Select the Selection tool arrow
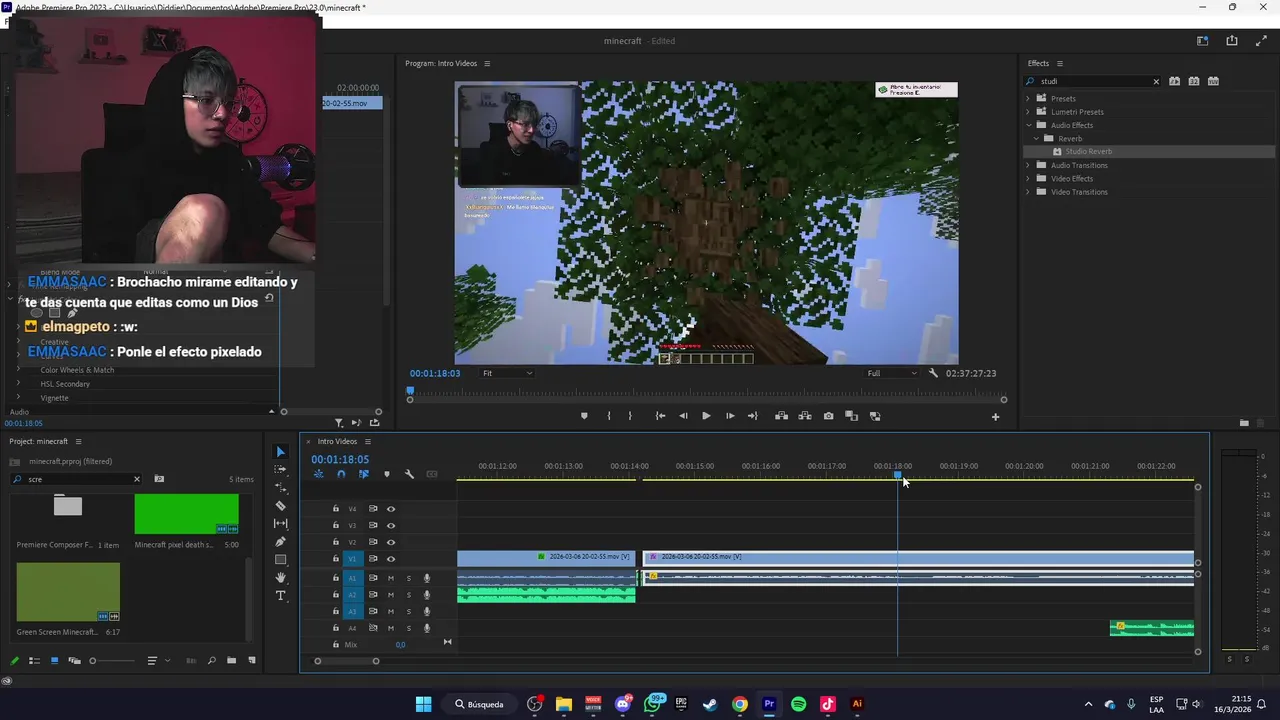The width and height of the screenshot is (1280, 720). (280, 452)
